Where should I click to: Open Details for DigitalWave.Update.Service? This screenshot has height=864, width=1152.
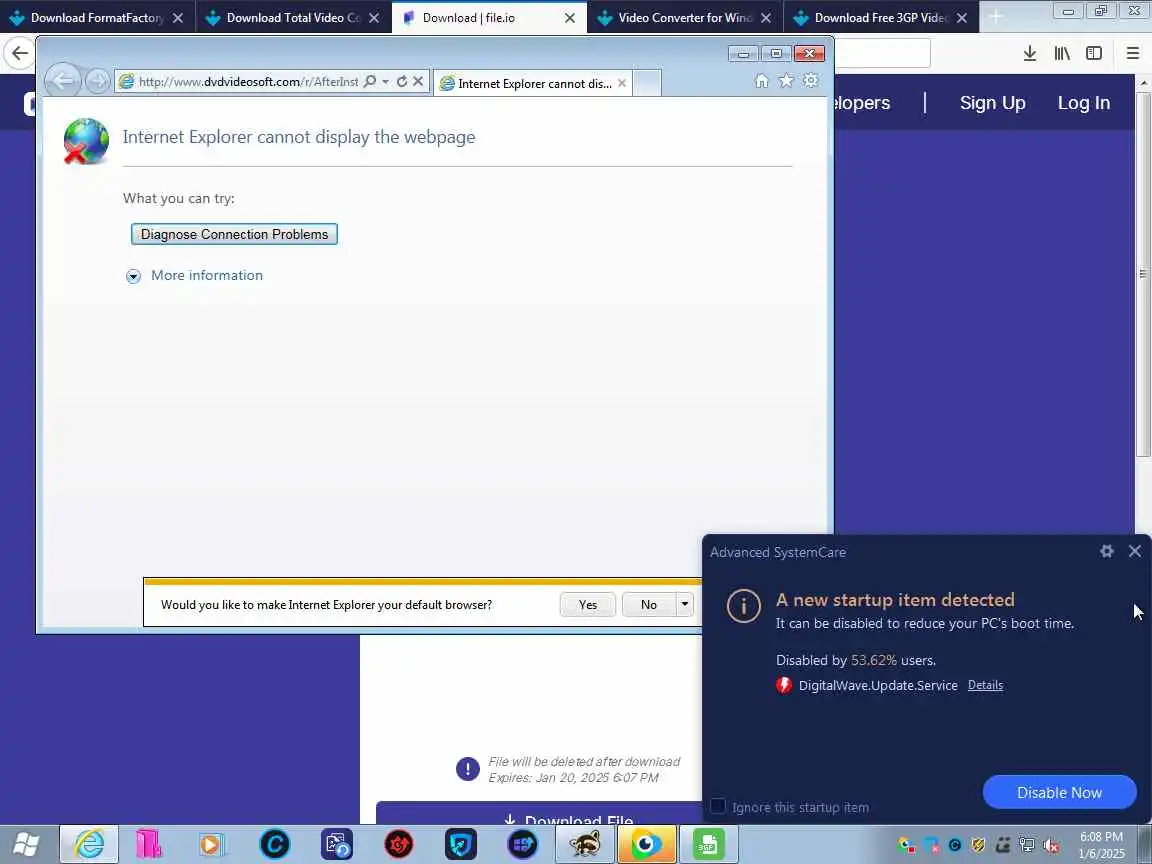985,685
